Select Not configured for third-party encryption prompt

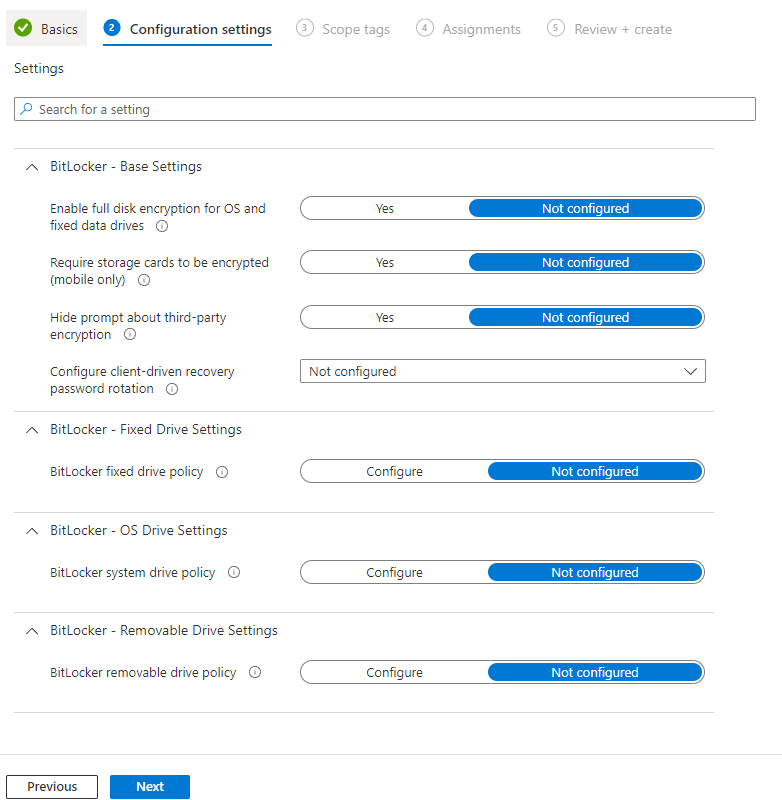click(x=585, y=317)
